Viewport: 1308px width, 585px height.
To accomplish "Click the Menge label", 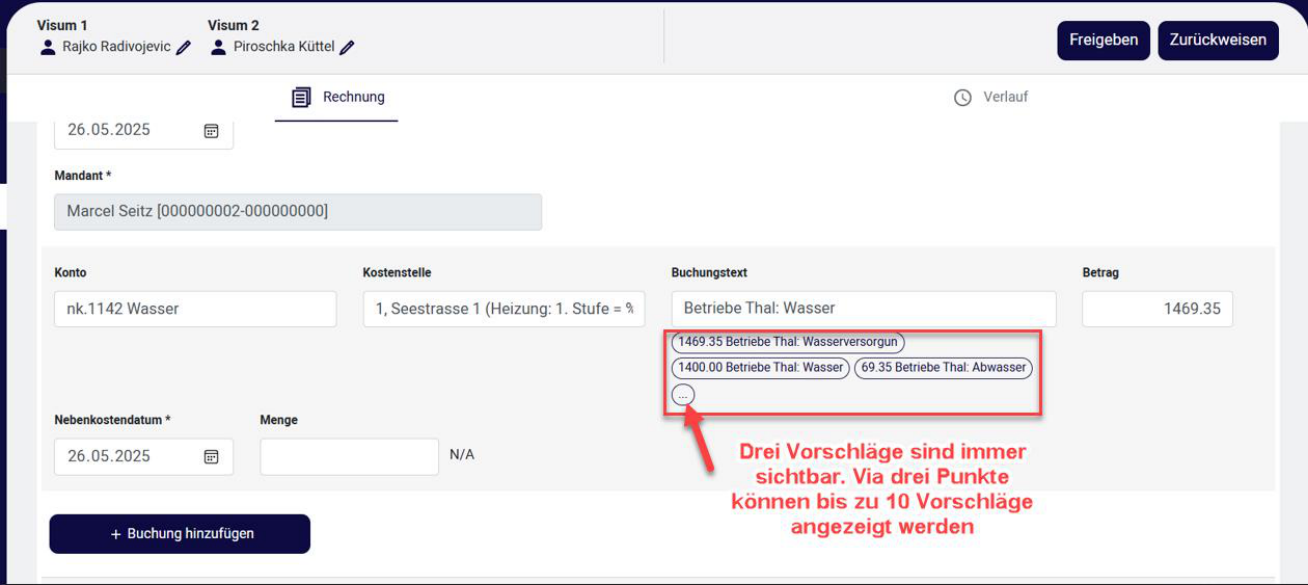I will pyautogui.click(x=279, y=420).
